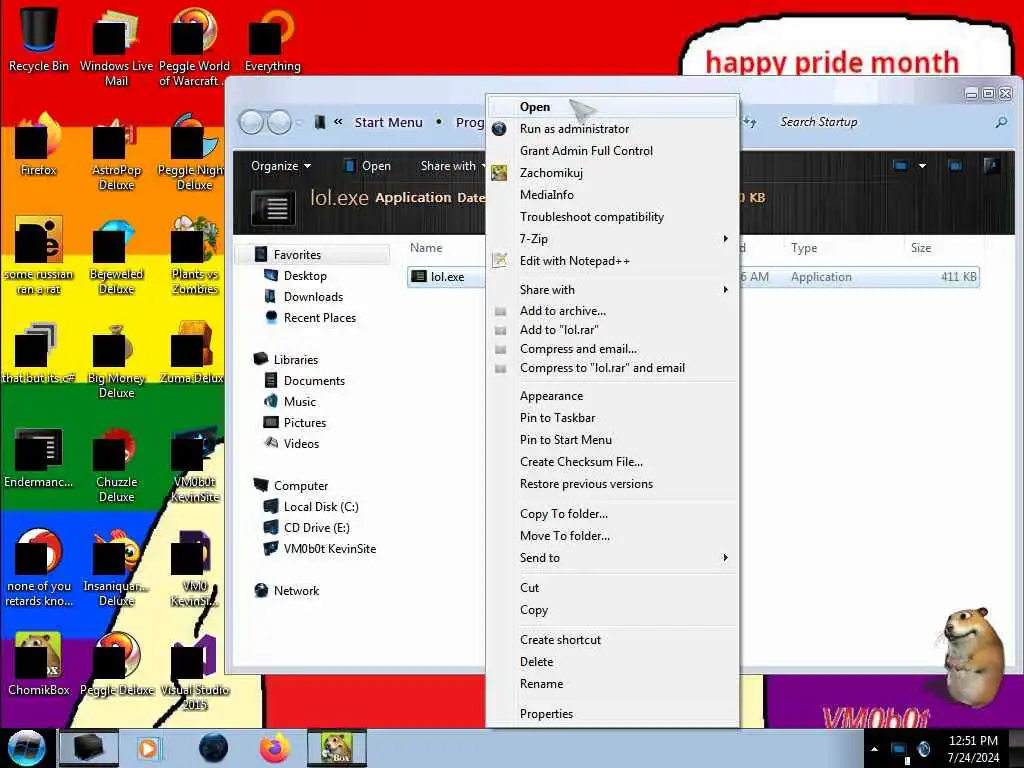Select Grant Admin Full Control
The width and height of the screenshot is (1024, 768).
[613, 151]
